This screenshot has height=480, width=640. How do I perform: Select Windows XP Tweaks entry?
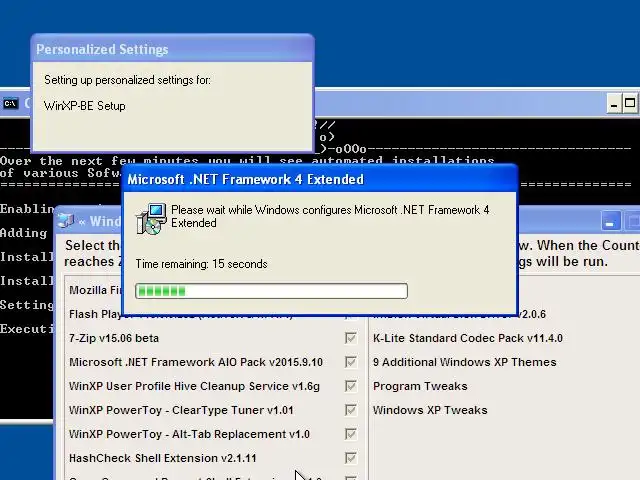[430, 410]
